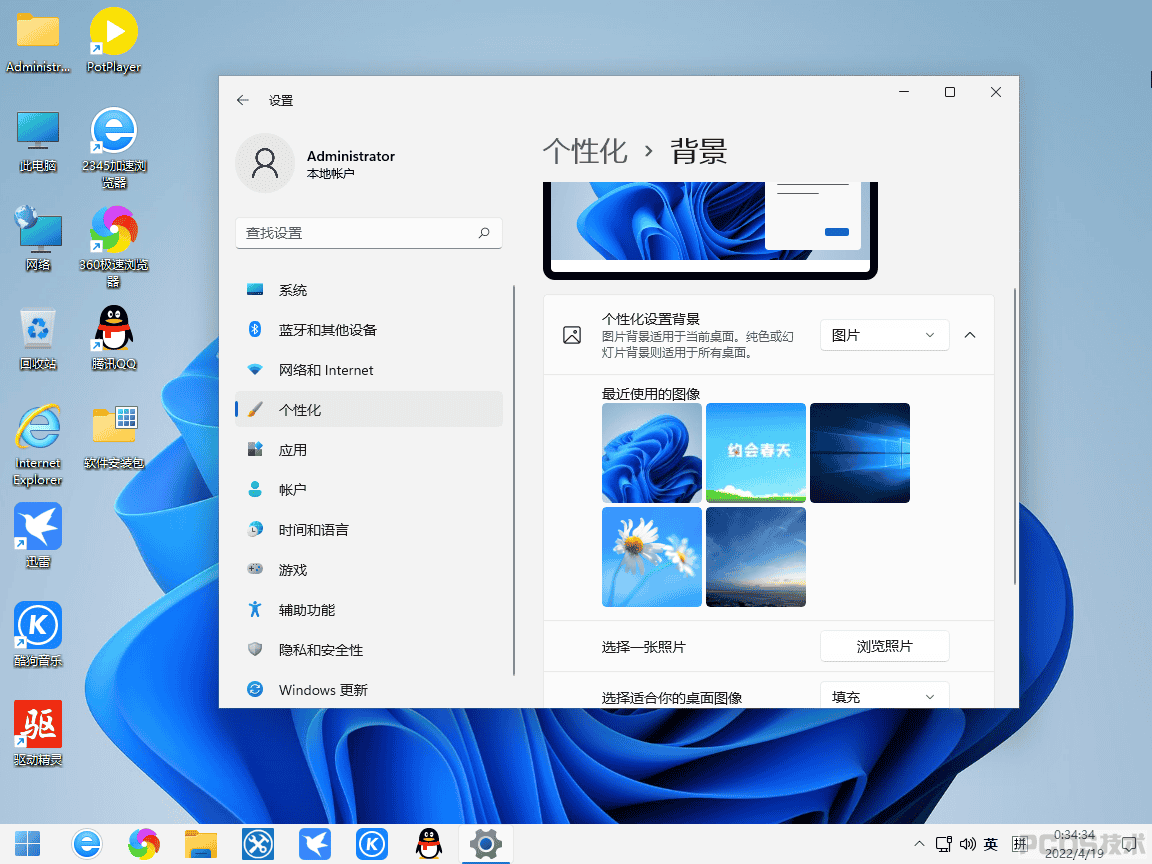Open 腾讯QQ desktop shortcut
This screenshot has height=864, width=1152.
(114, 338)
